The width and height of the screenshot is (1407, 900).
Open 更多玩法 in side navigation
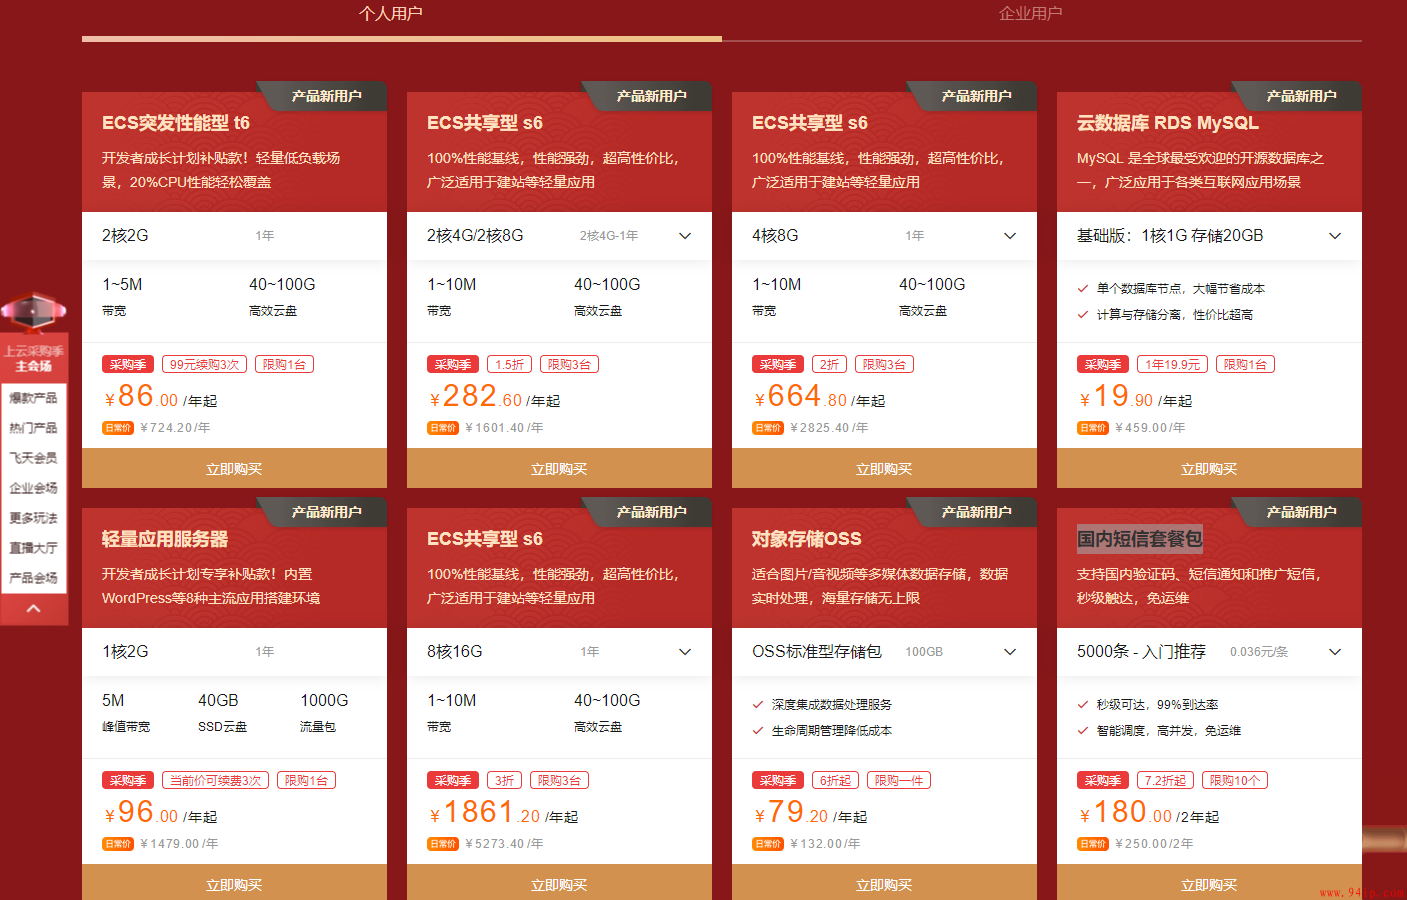tap(33, 518)
